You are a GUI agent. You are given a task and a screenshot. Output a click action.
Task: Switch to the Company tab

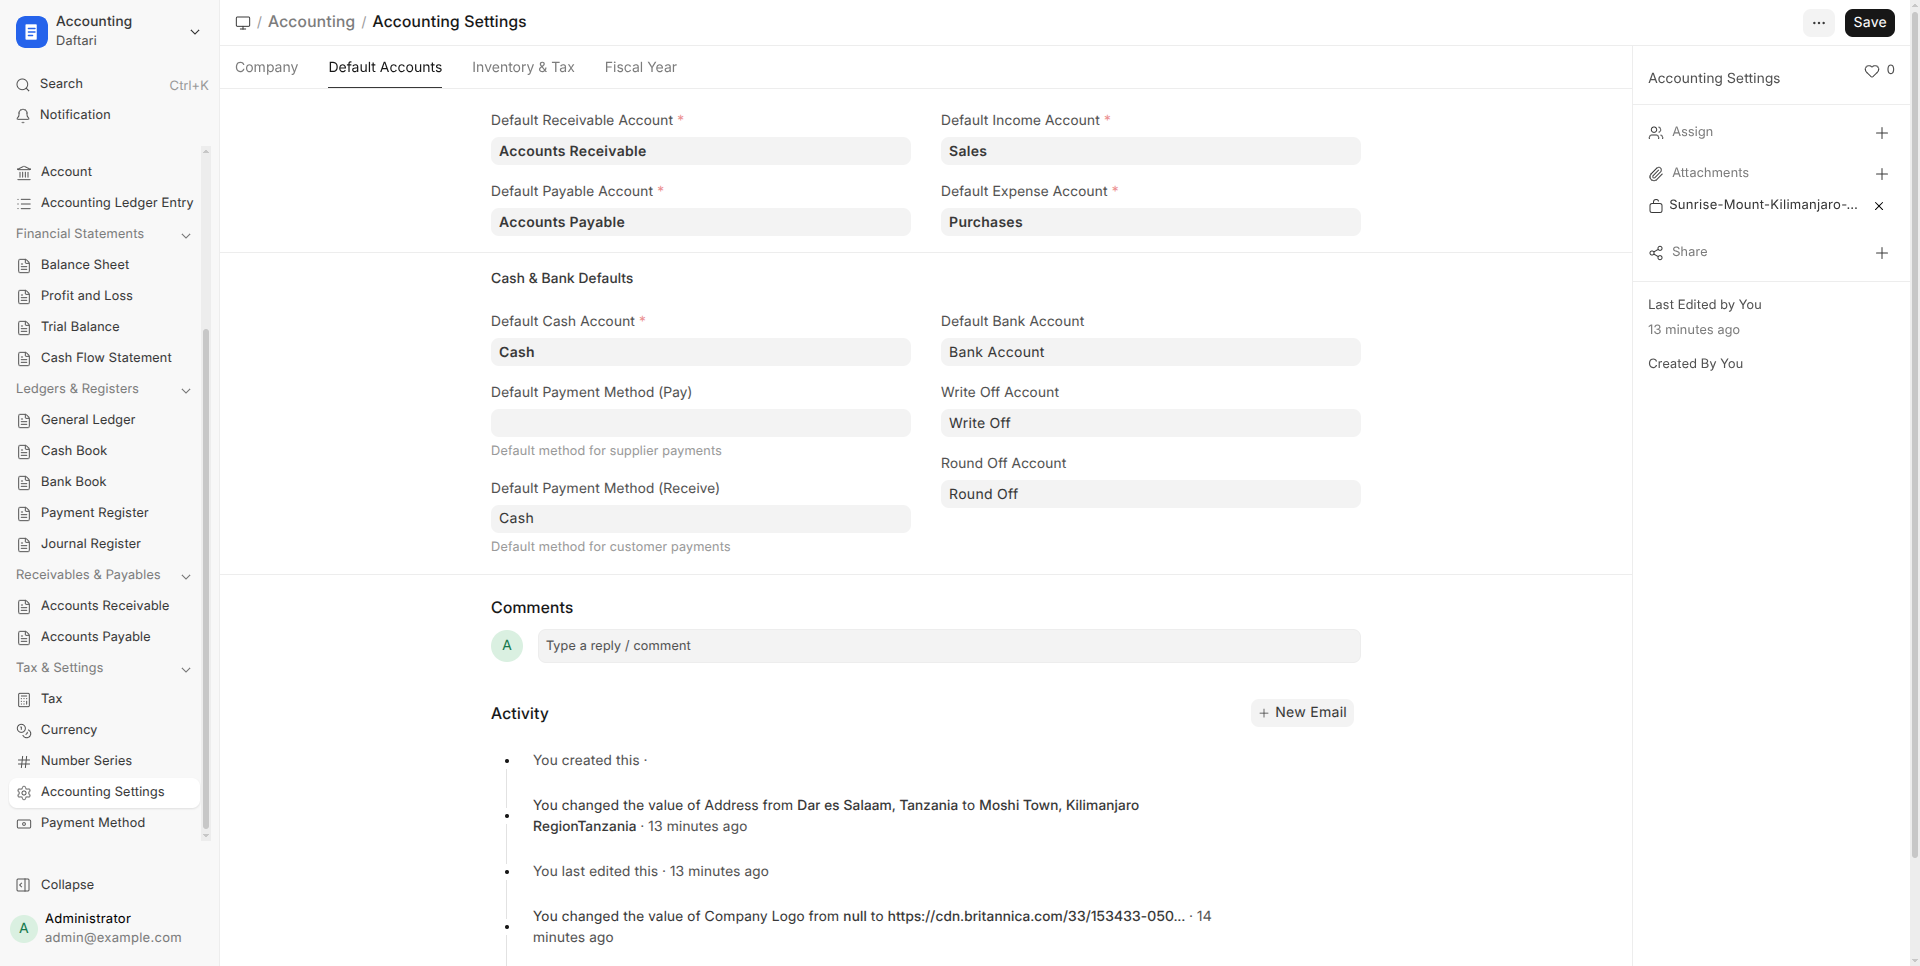pyautogui.click(x=266, y=67)
